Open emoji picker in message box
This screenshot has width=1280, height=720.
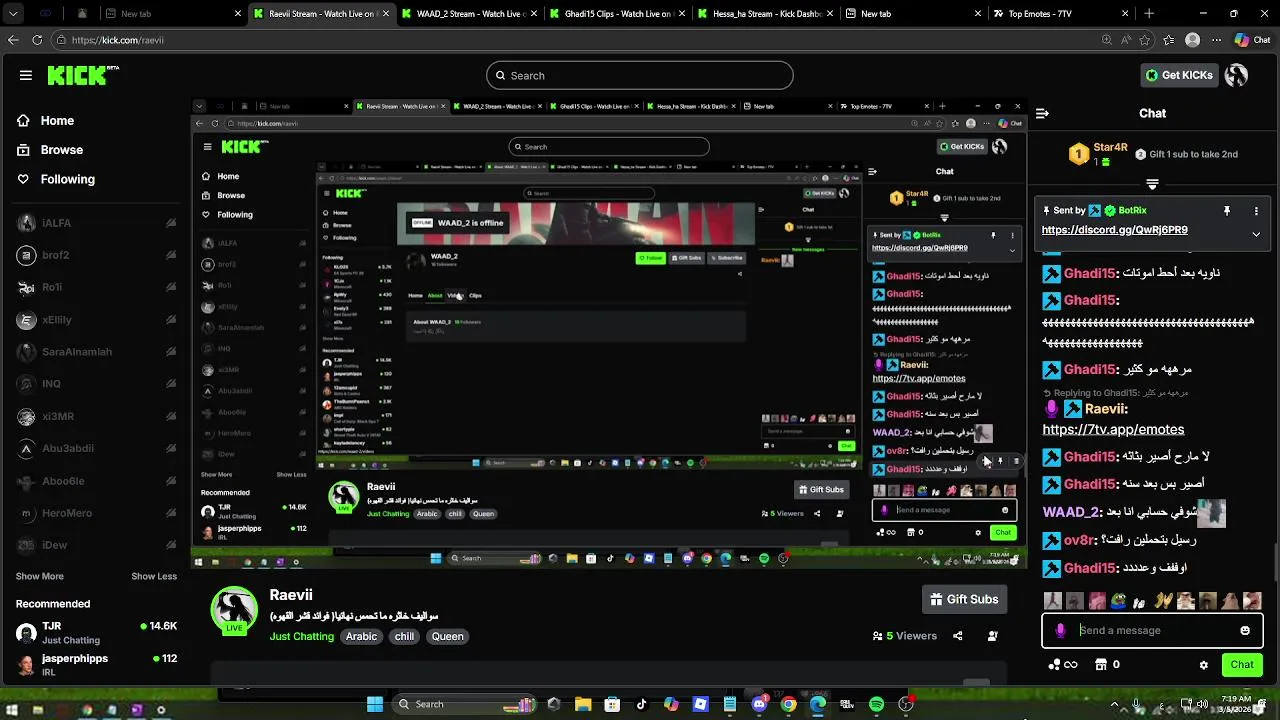[1245, 630]
